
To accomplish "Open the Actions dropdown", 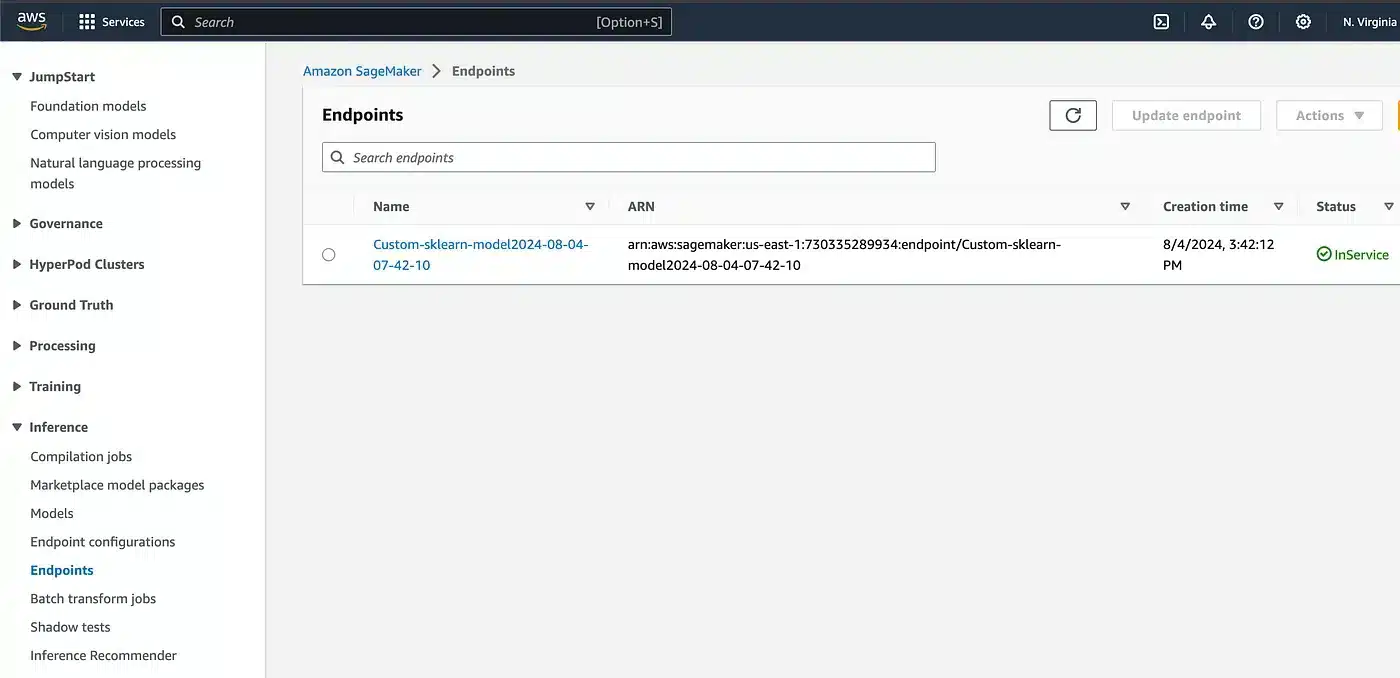I will pos(1329,115).
